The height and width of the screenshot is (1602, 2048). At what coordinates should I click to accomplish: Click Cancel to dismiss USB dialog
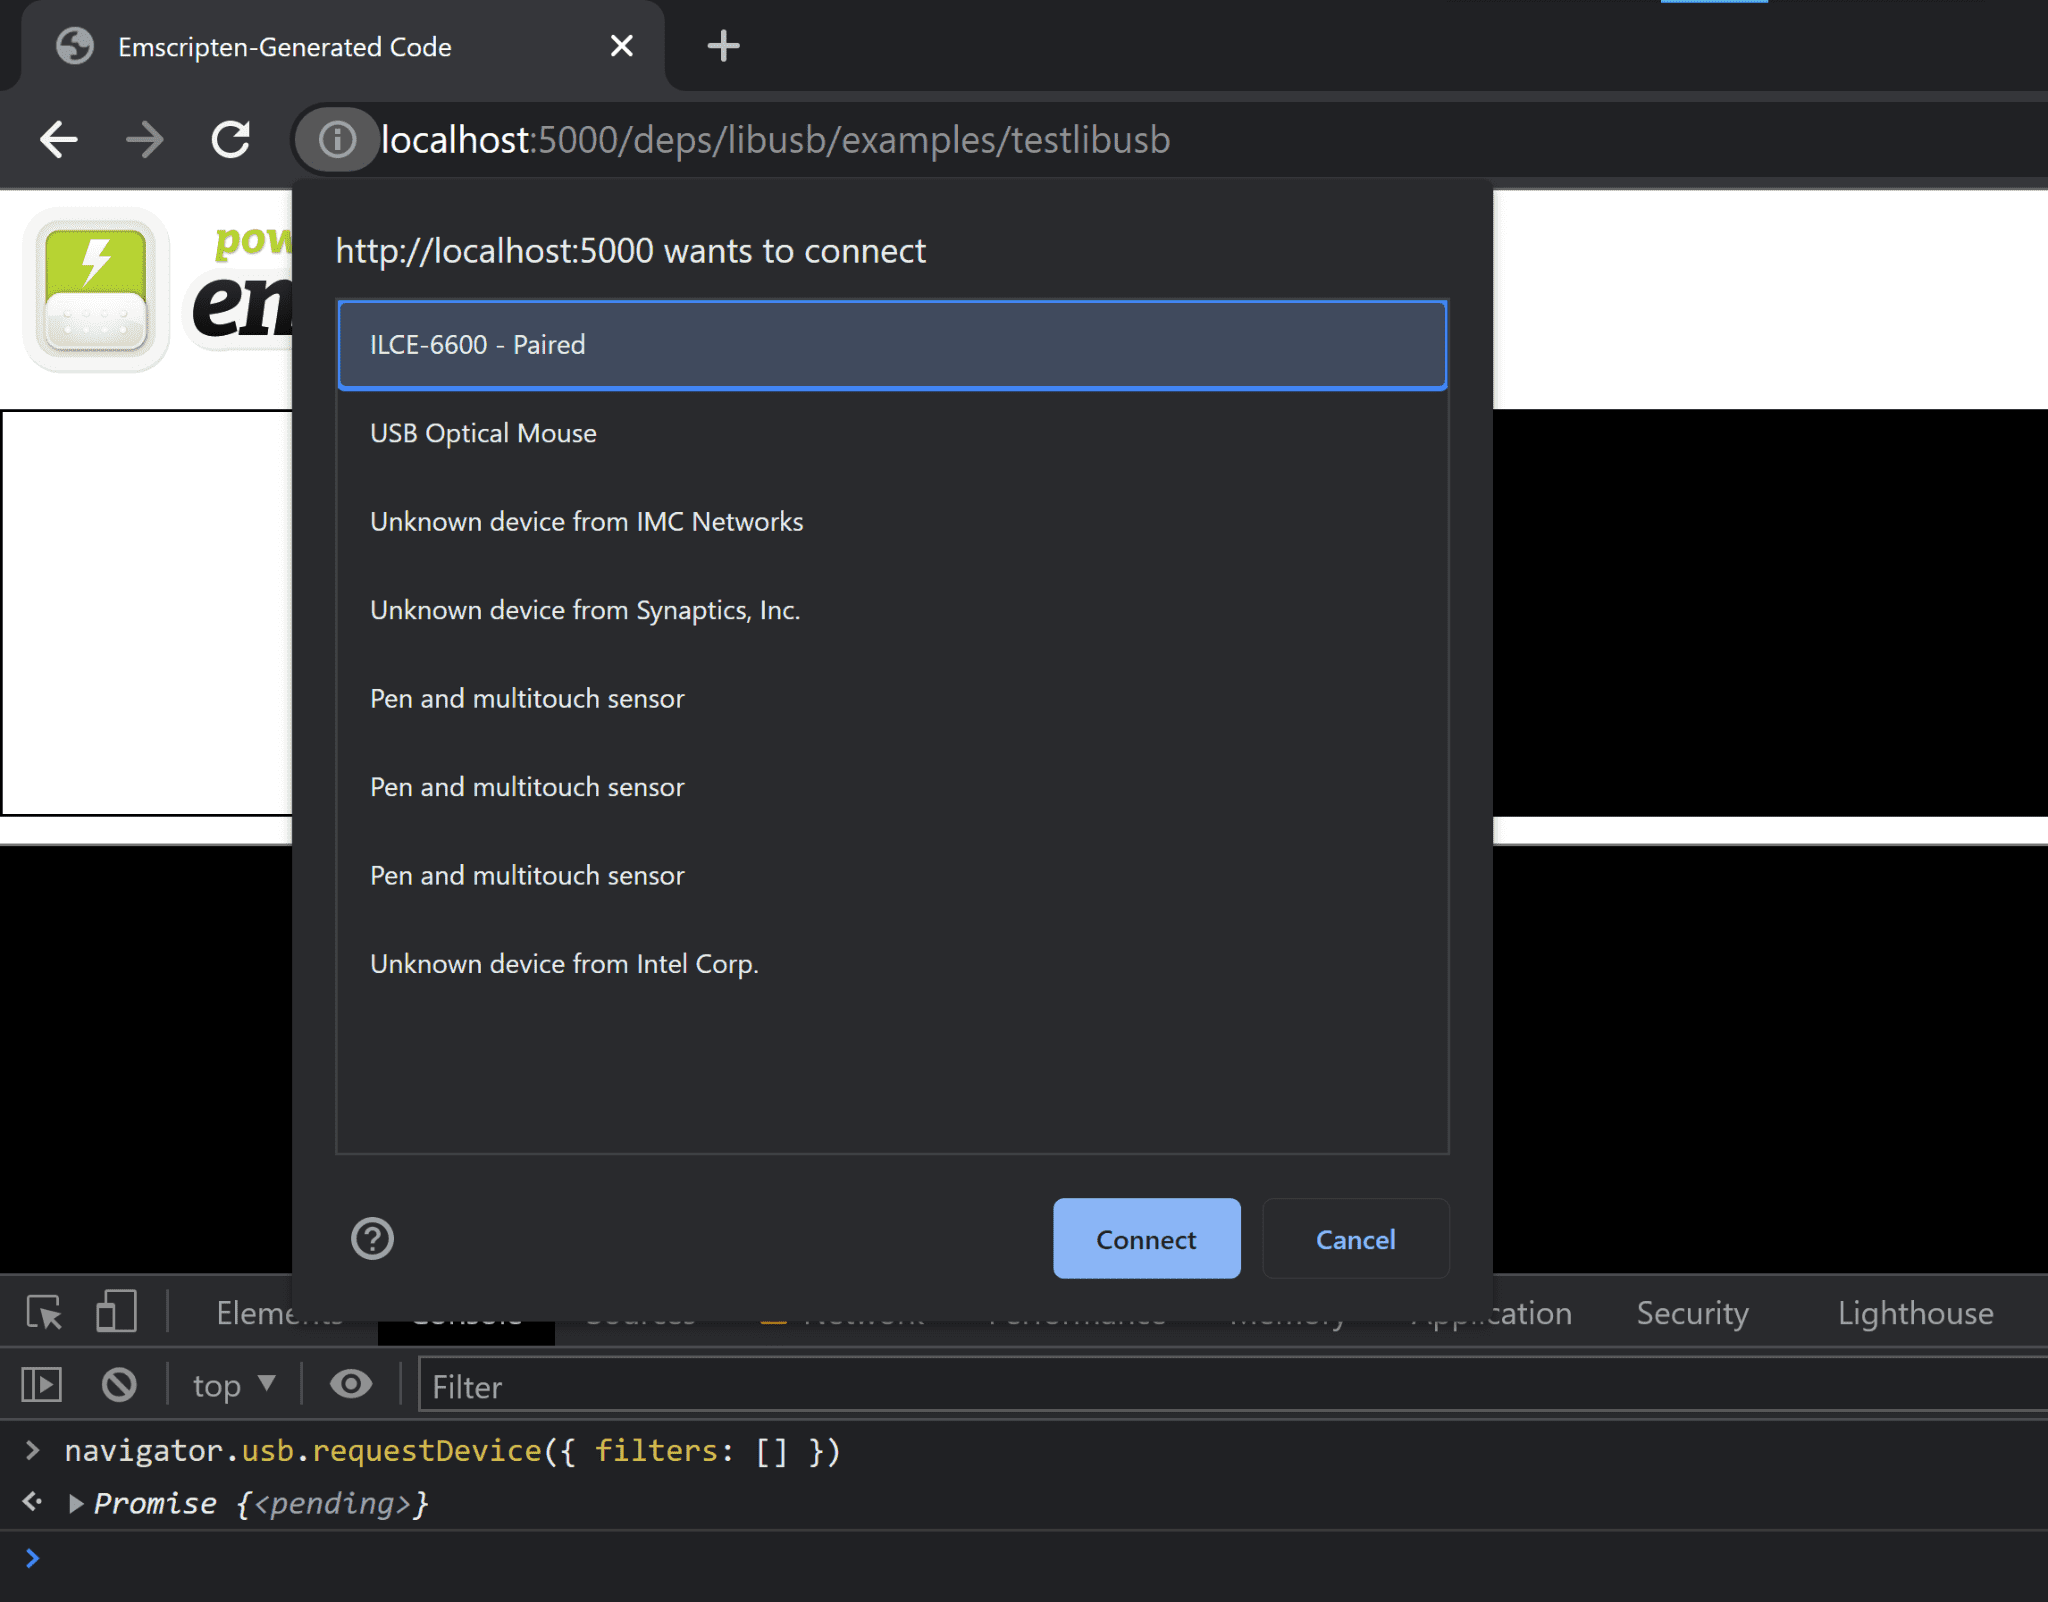coord(1355,1240)
